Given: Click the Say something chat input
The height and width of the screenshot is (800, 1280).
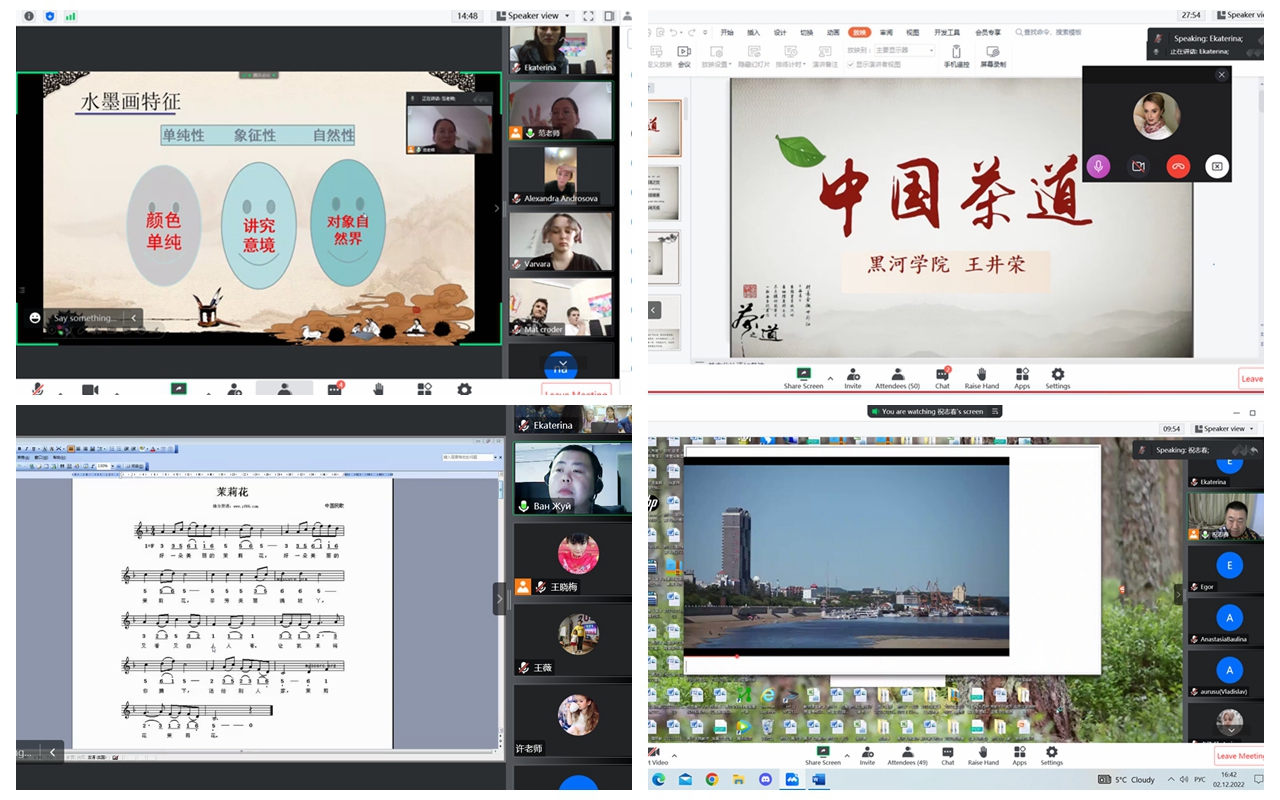Looking at the screenshot, I should click(84, 318).
